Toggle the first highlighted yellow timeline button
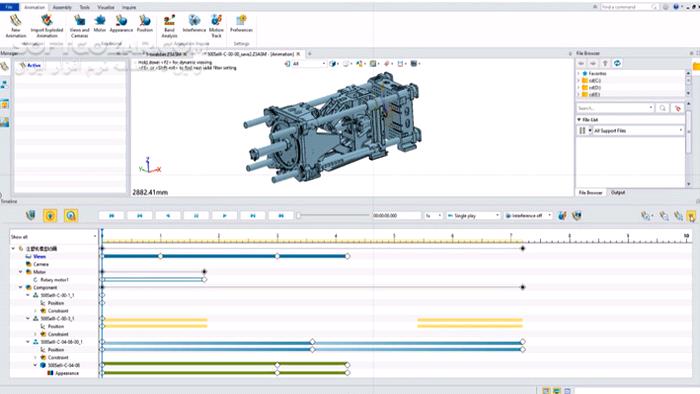Image resolution: width=700 pixels, height=394 pixels. tap(50, 216)
